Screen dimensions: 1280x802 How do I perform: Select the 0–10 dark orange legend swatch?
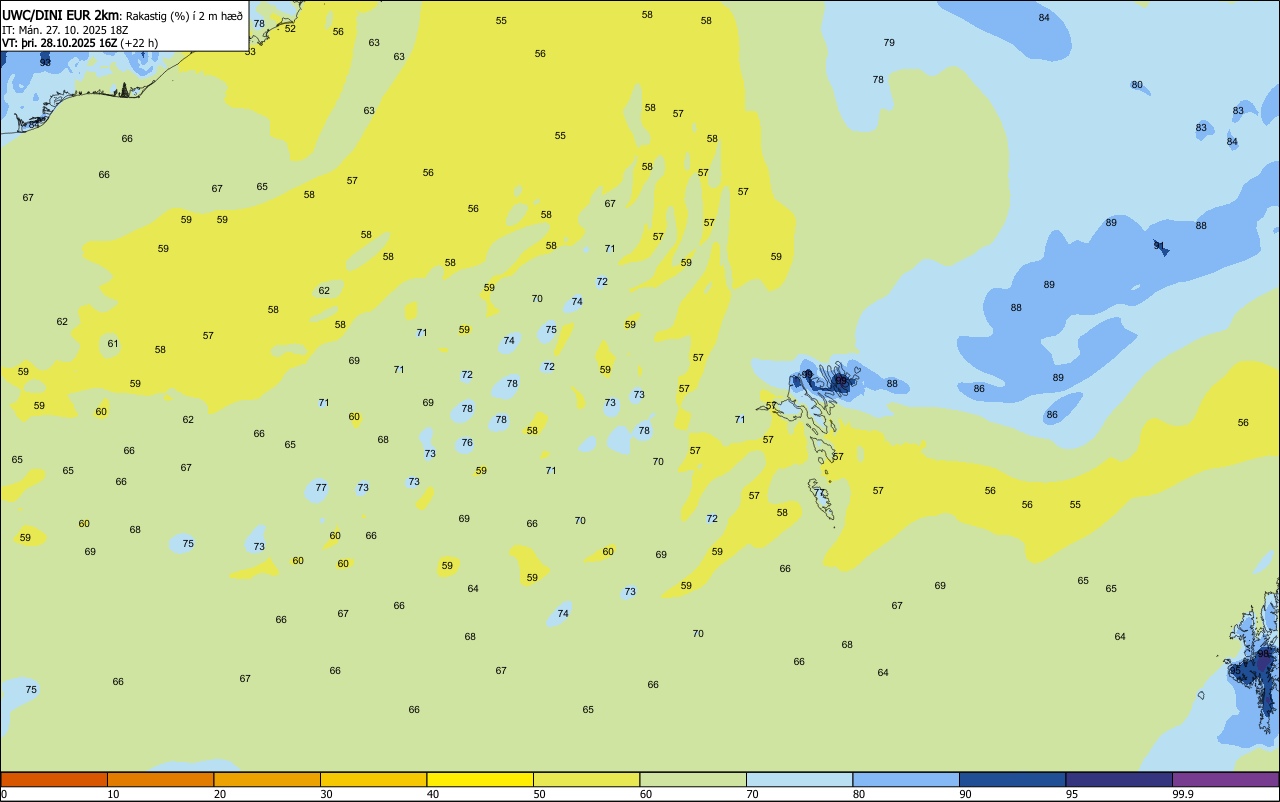pos(54,779)
